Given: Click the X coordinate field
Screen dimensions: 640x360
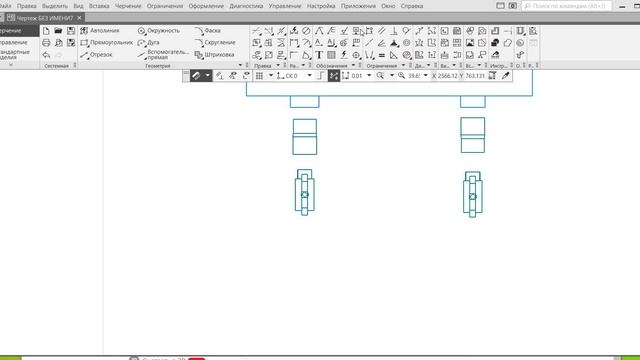Looking at the screenshot, I should 447,76.
